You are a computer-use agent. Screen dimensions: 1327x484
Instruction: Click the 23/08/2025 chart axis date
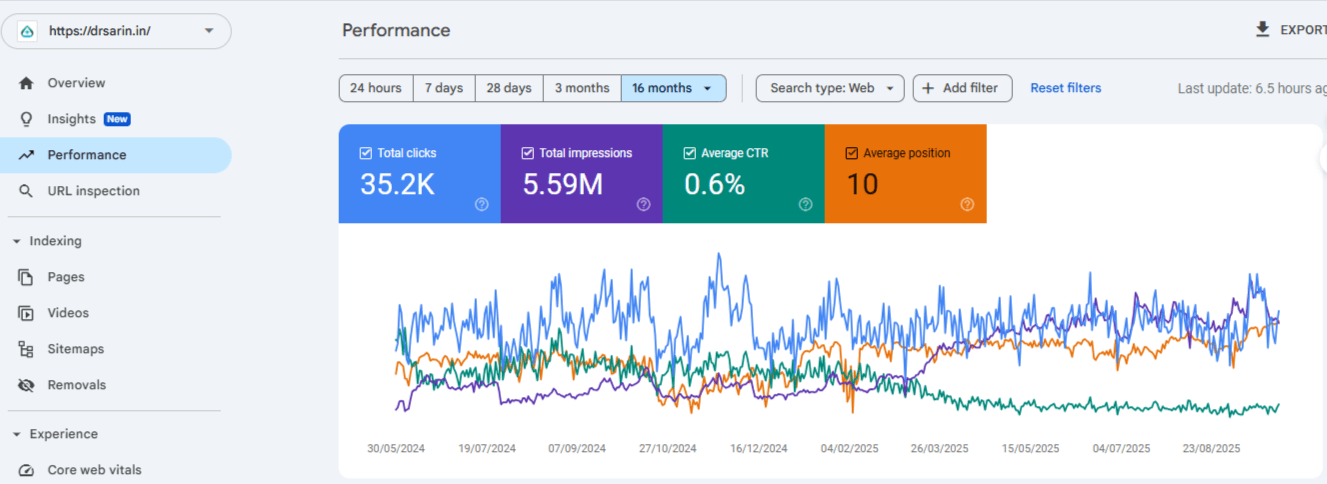(1211, 448)
